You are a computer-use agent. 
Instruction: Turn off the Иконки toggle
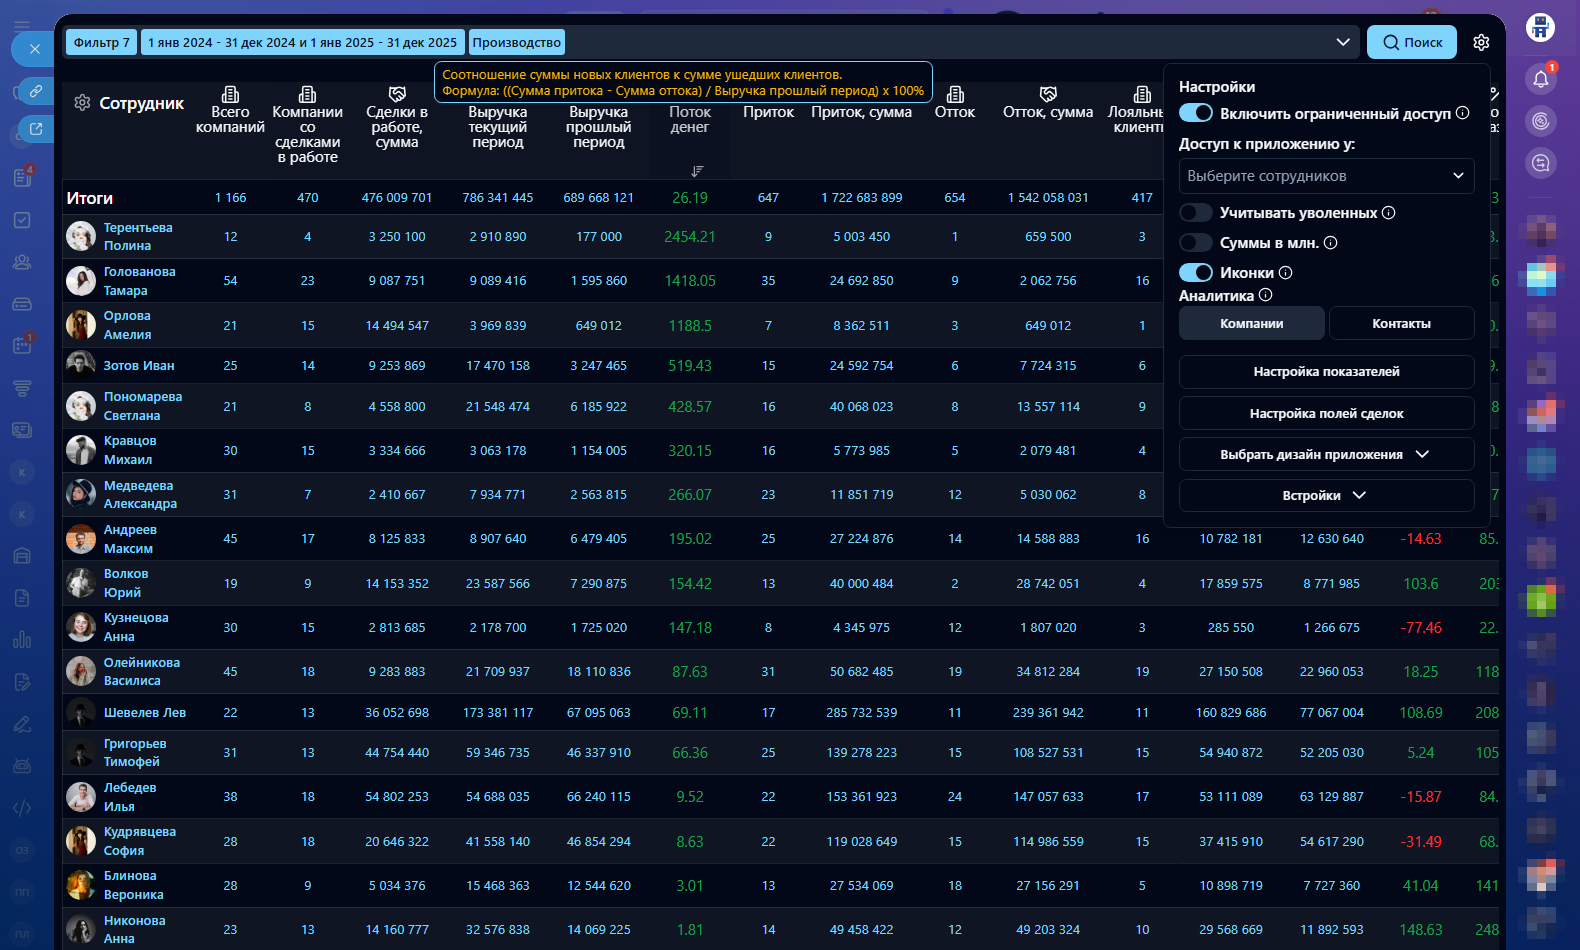point(1196,273)
